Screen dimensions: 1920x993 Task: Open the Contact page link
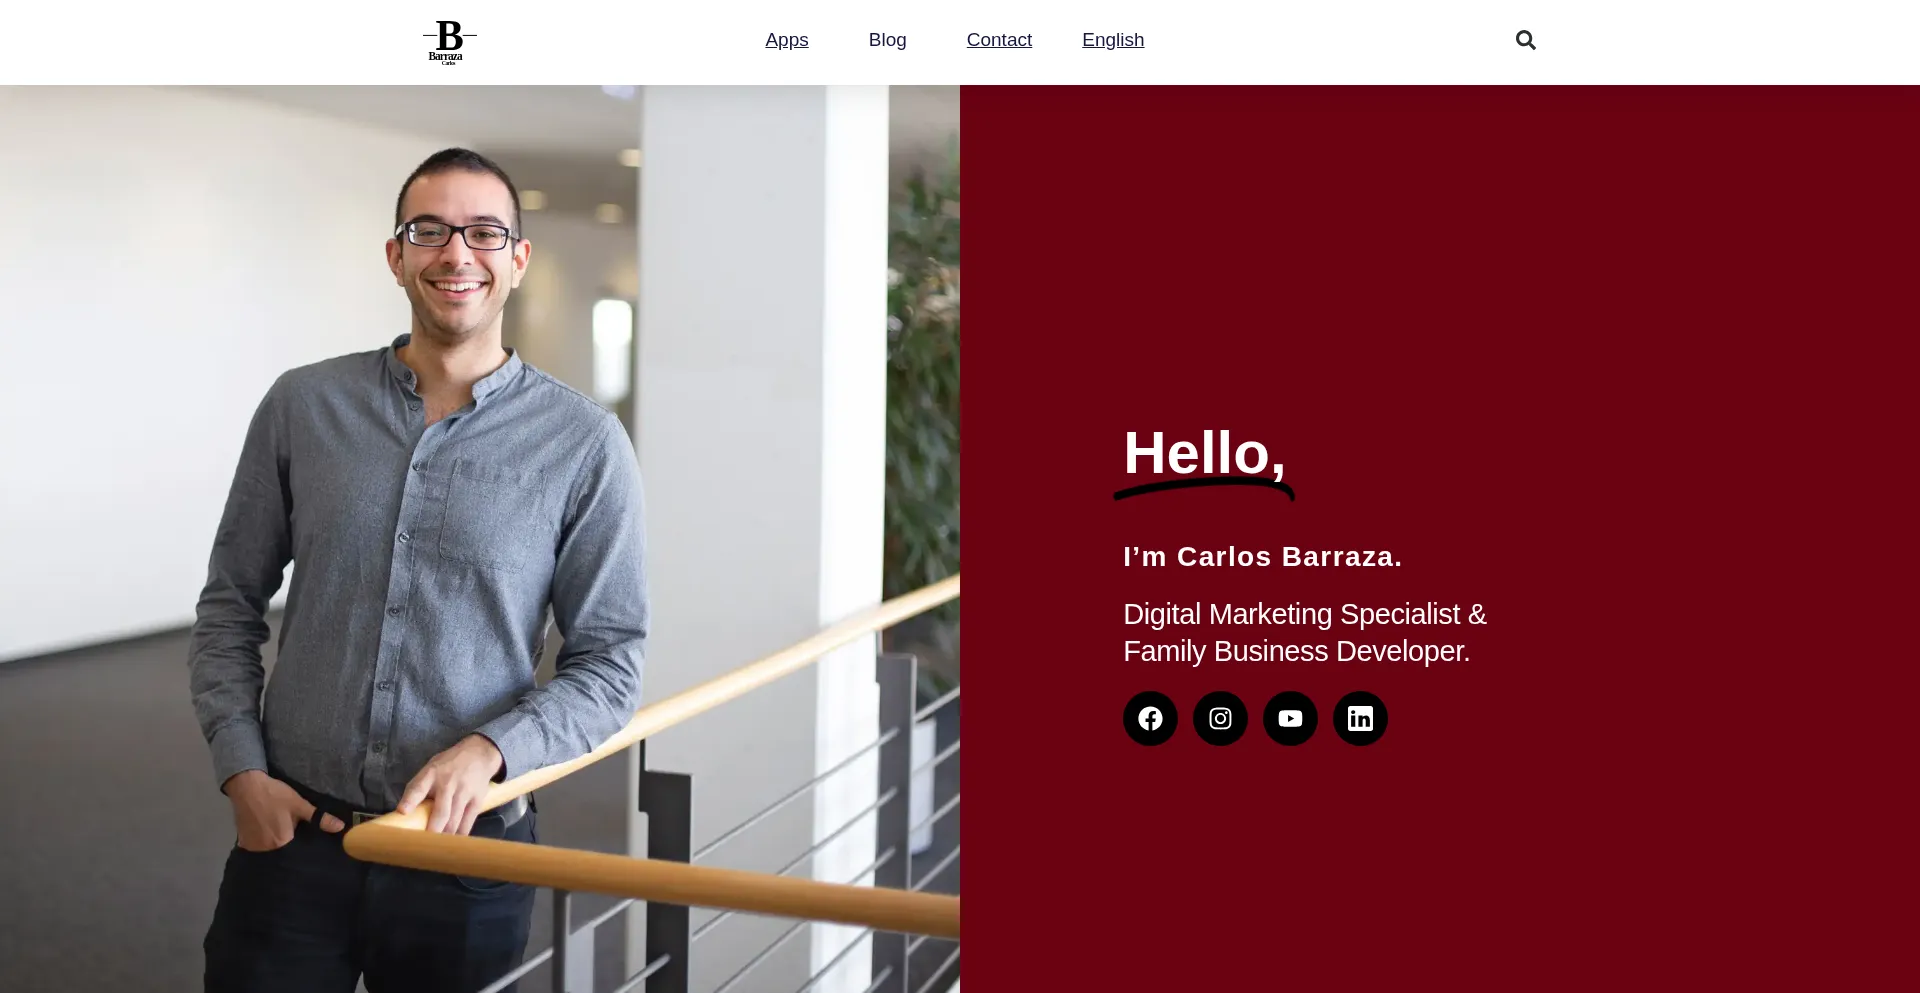[999, 40]
